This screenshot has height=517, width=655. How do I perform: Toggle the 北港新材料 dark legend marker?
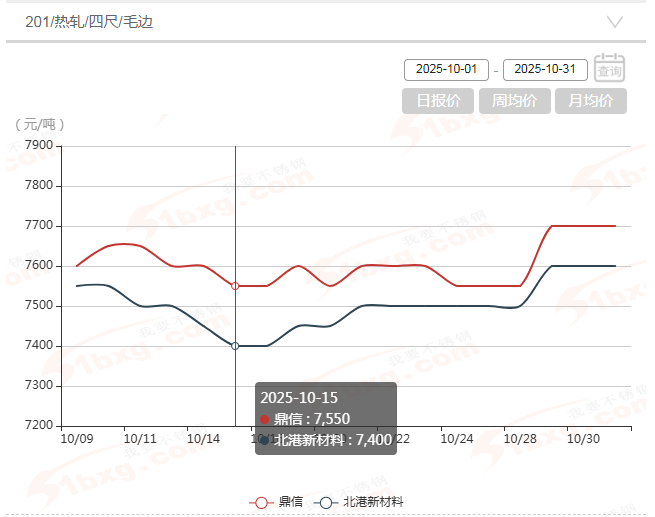[327, 502]
